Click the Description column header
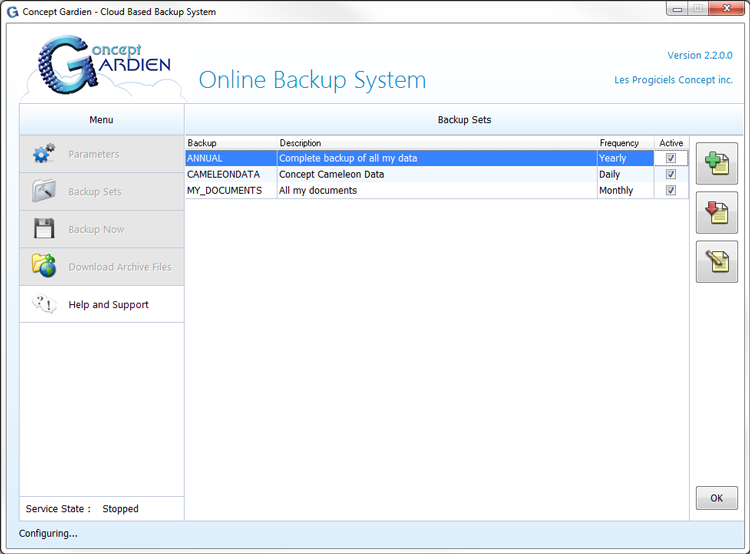This screenshot has width=750, height=554. click(300, 143)
